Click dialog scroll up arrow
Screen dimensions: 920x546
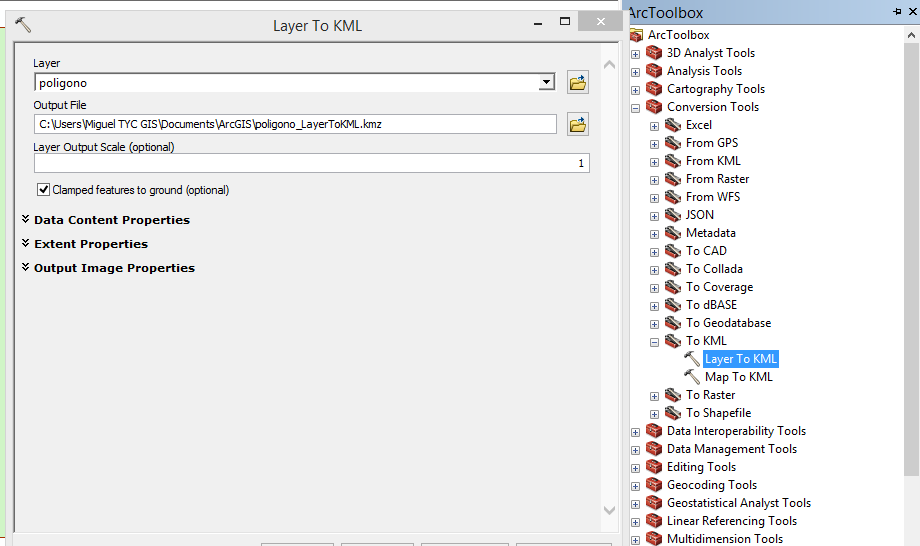pyautogui.click(x=610, y=65)
